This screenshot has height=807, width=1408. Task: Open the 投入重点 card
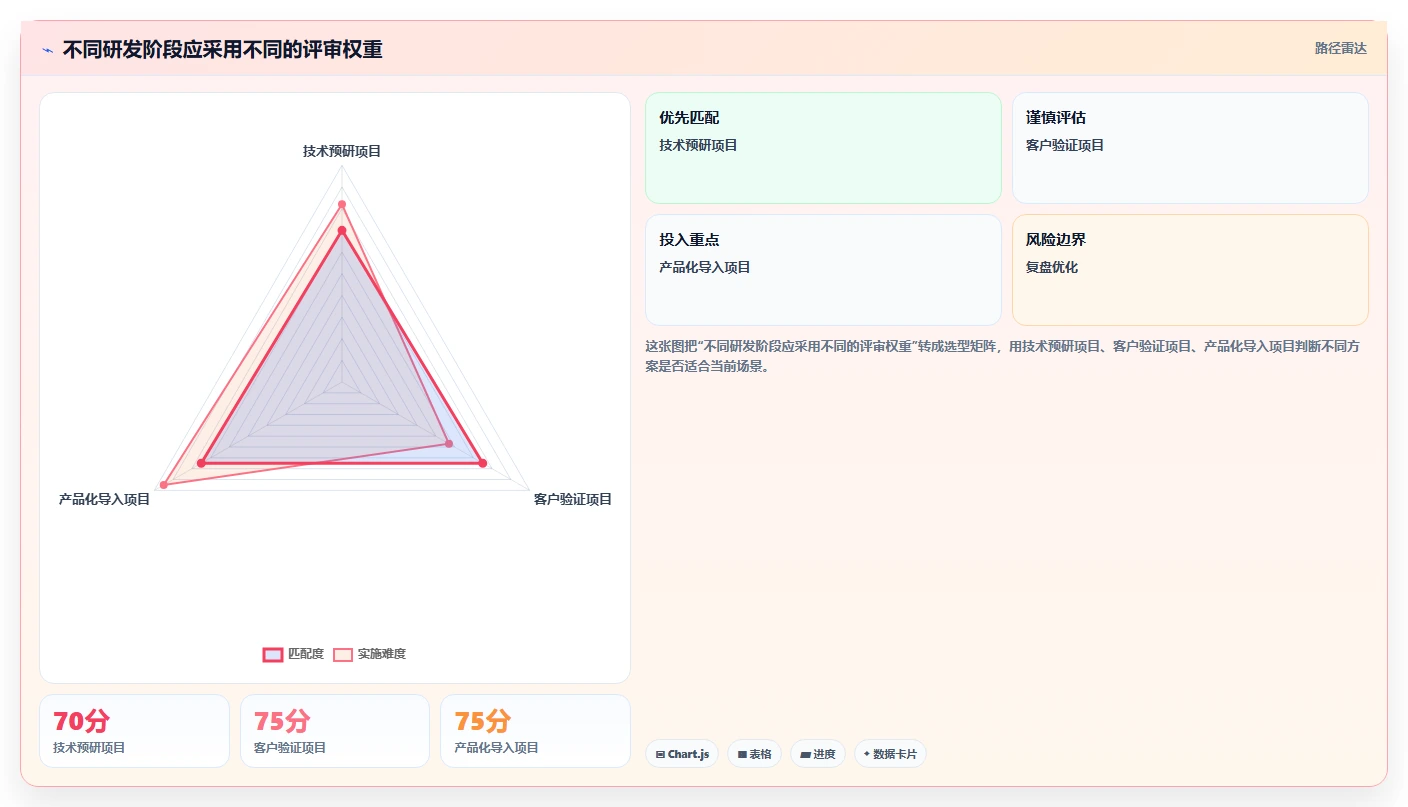coord(823,270)
